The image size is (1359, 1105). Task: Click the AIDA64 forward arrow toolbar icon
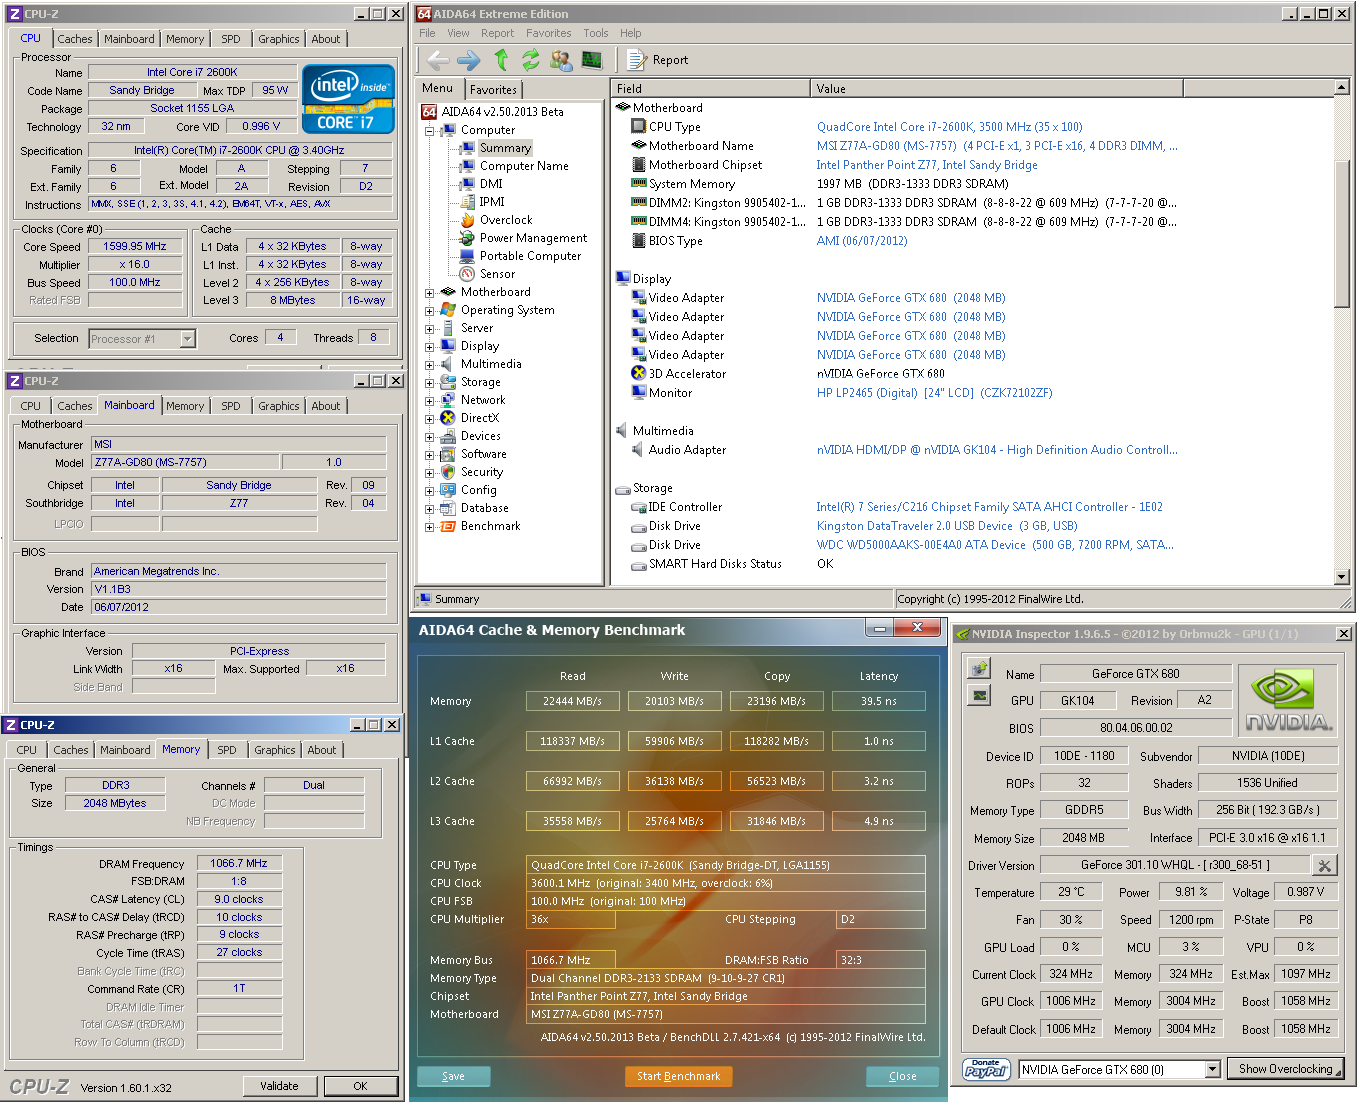click(x=469, y=60)
